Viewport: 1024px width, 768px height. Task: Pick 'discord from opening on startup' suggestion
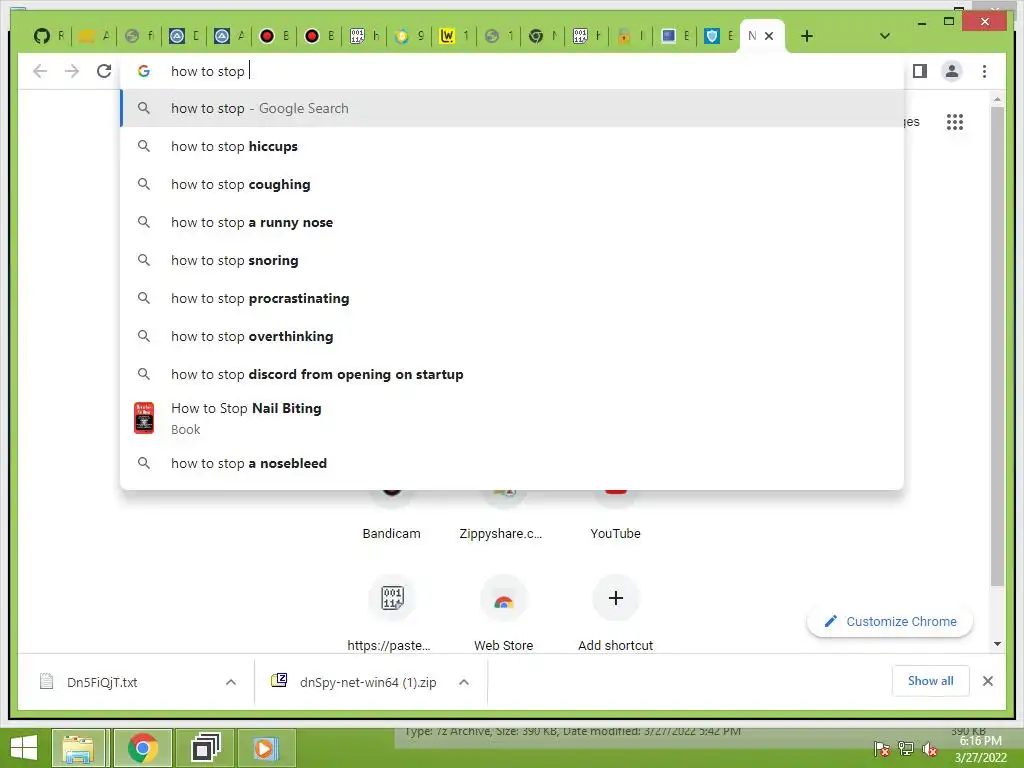point(513,374)
